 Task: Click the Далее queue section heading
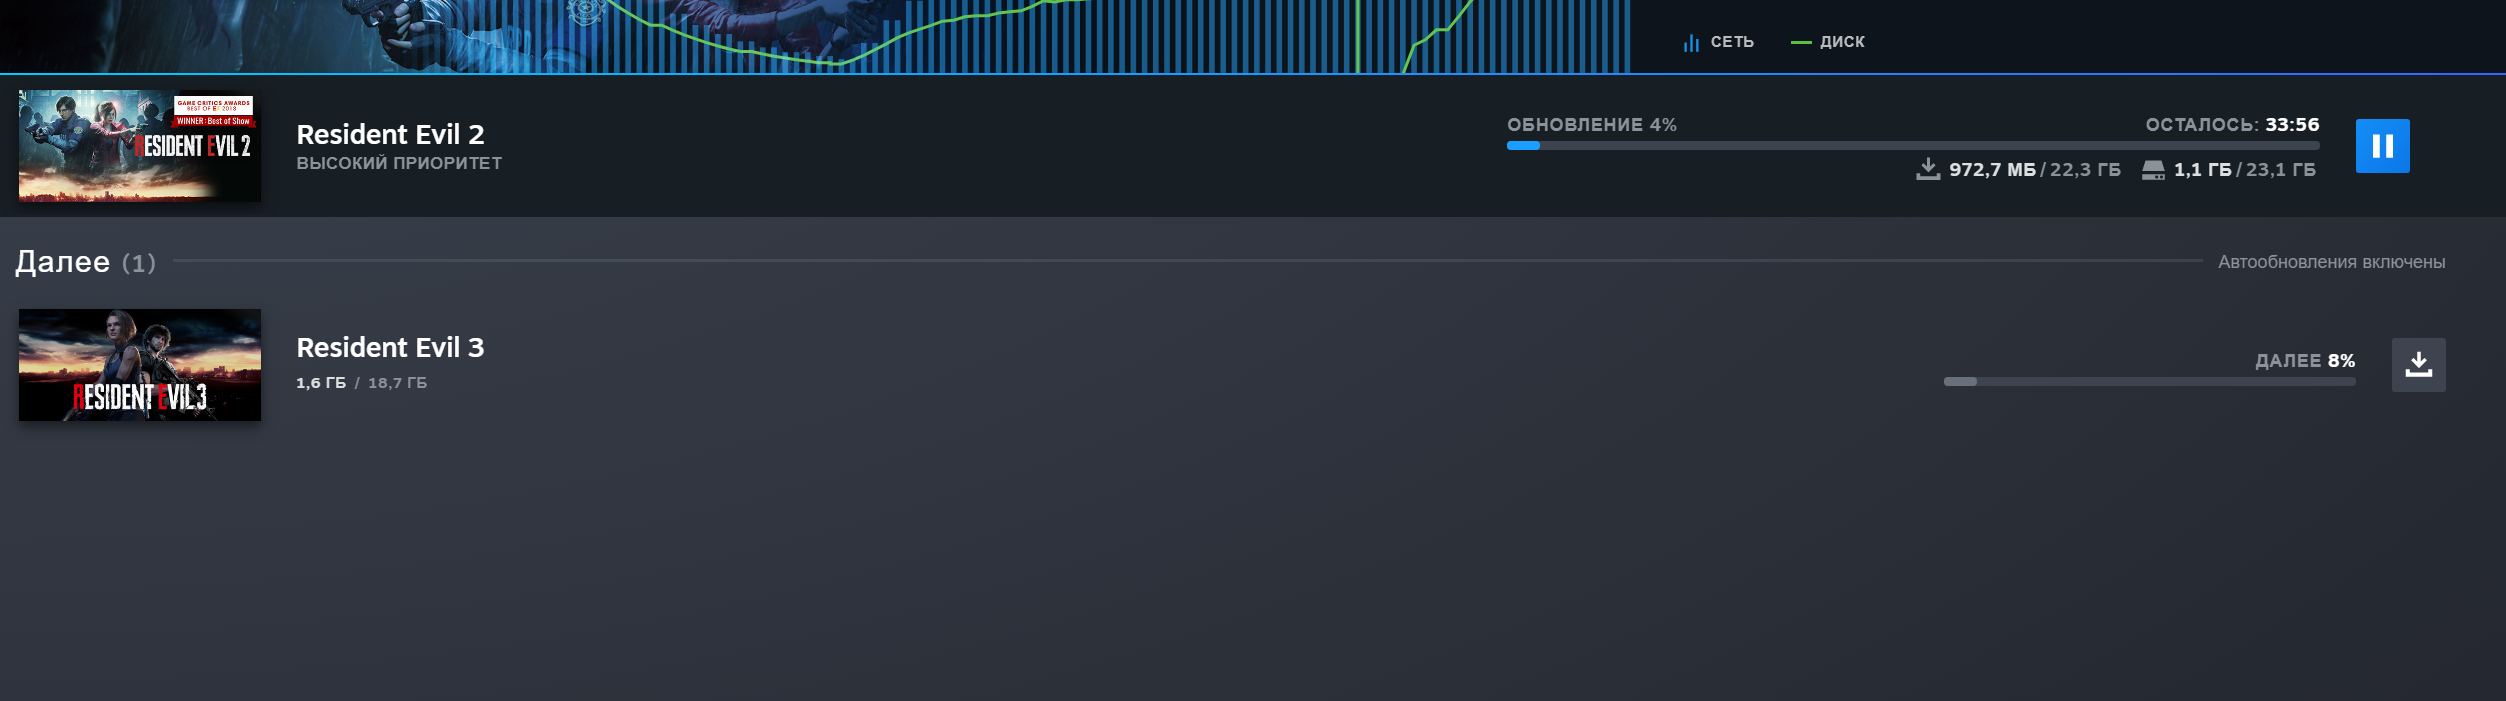(63, 262)
